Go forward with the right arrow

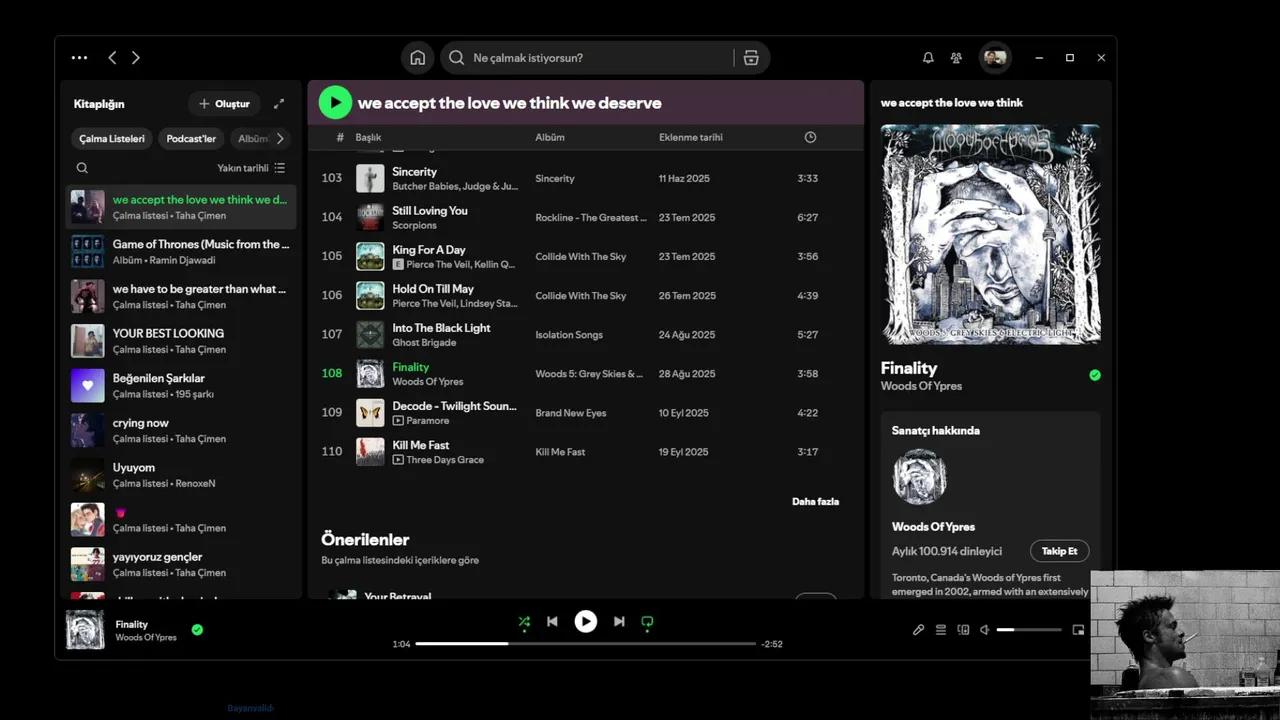tap(136, 58)
